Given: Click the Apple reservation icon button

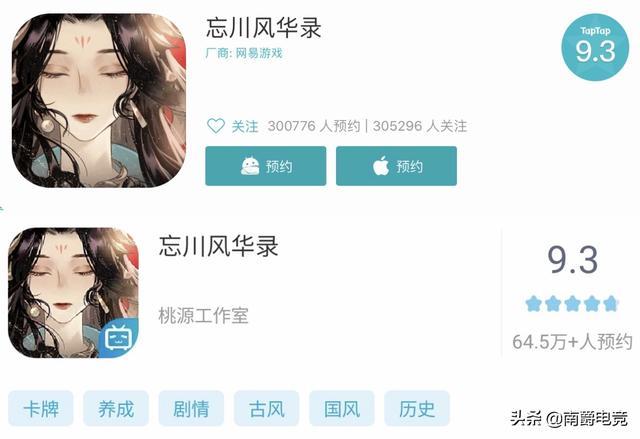Looking at the screenshot, I should coord(396,166).
